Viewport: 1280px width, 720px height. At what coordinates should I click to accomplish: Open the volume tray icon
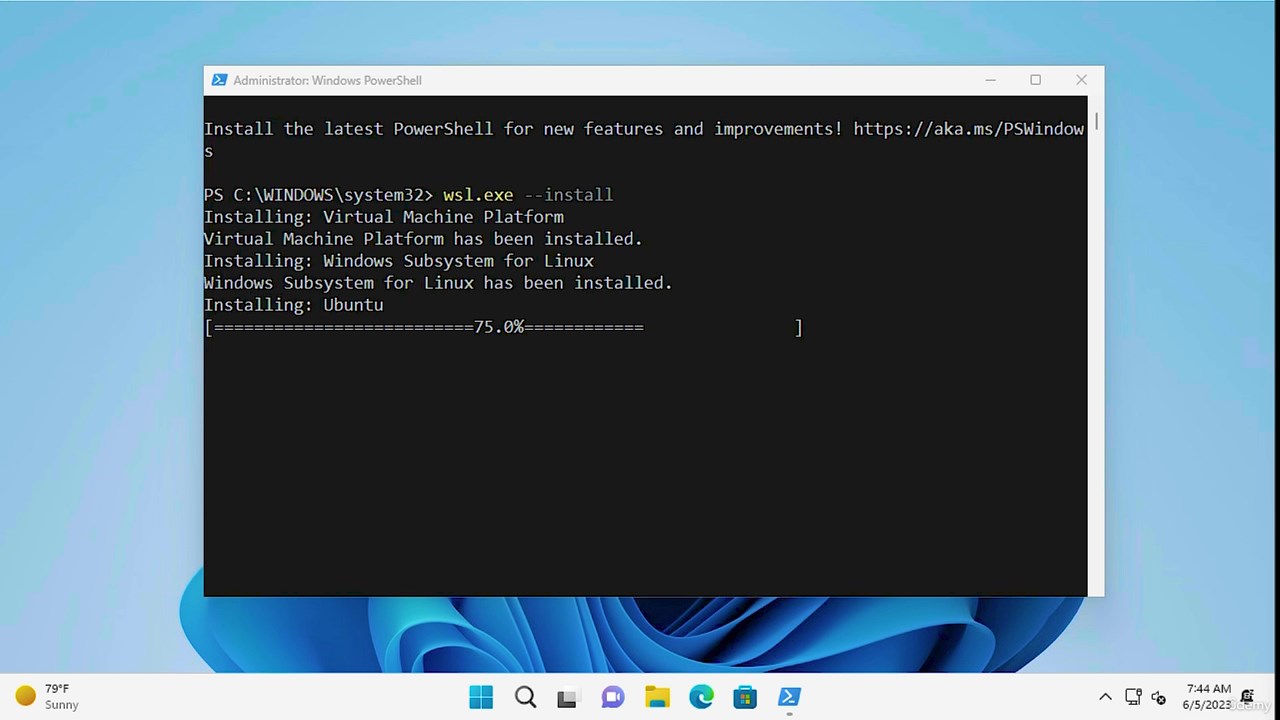click(x=1159, y=697)
